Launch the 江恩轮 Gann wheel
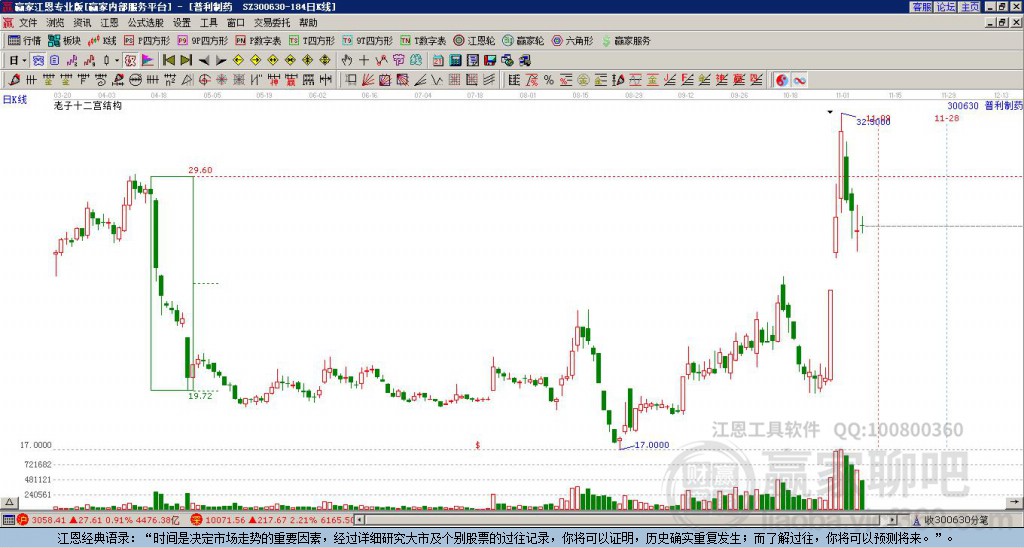The height and width of the screenshot is (548, 1024). tap(474, 40)
